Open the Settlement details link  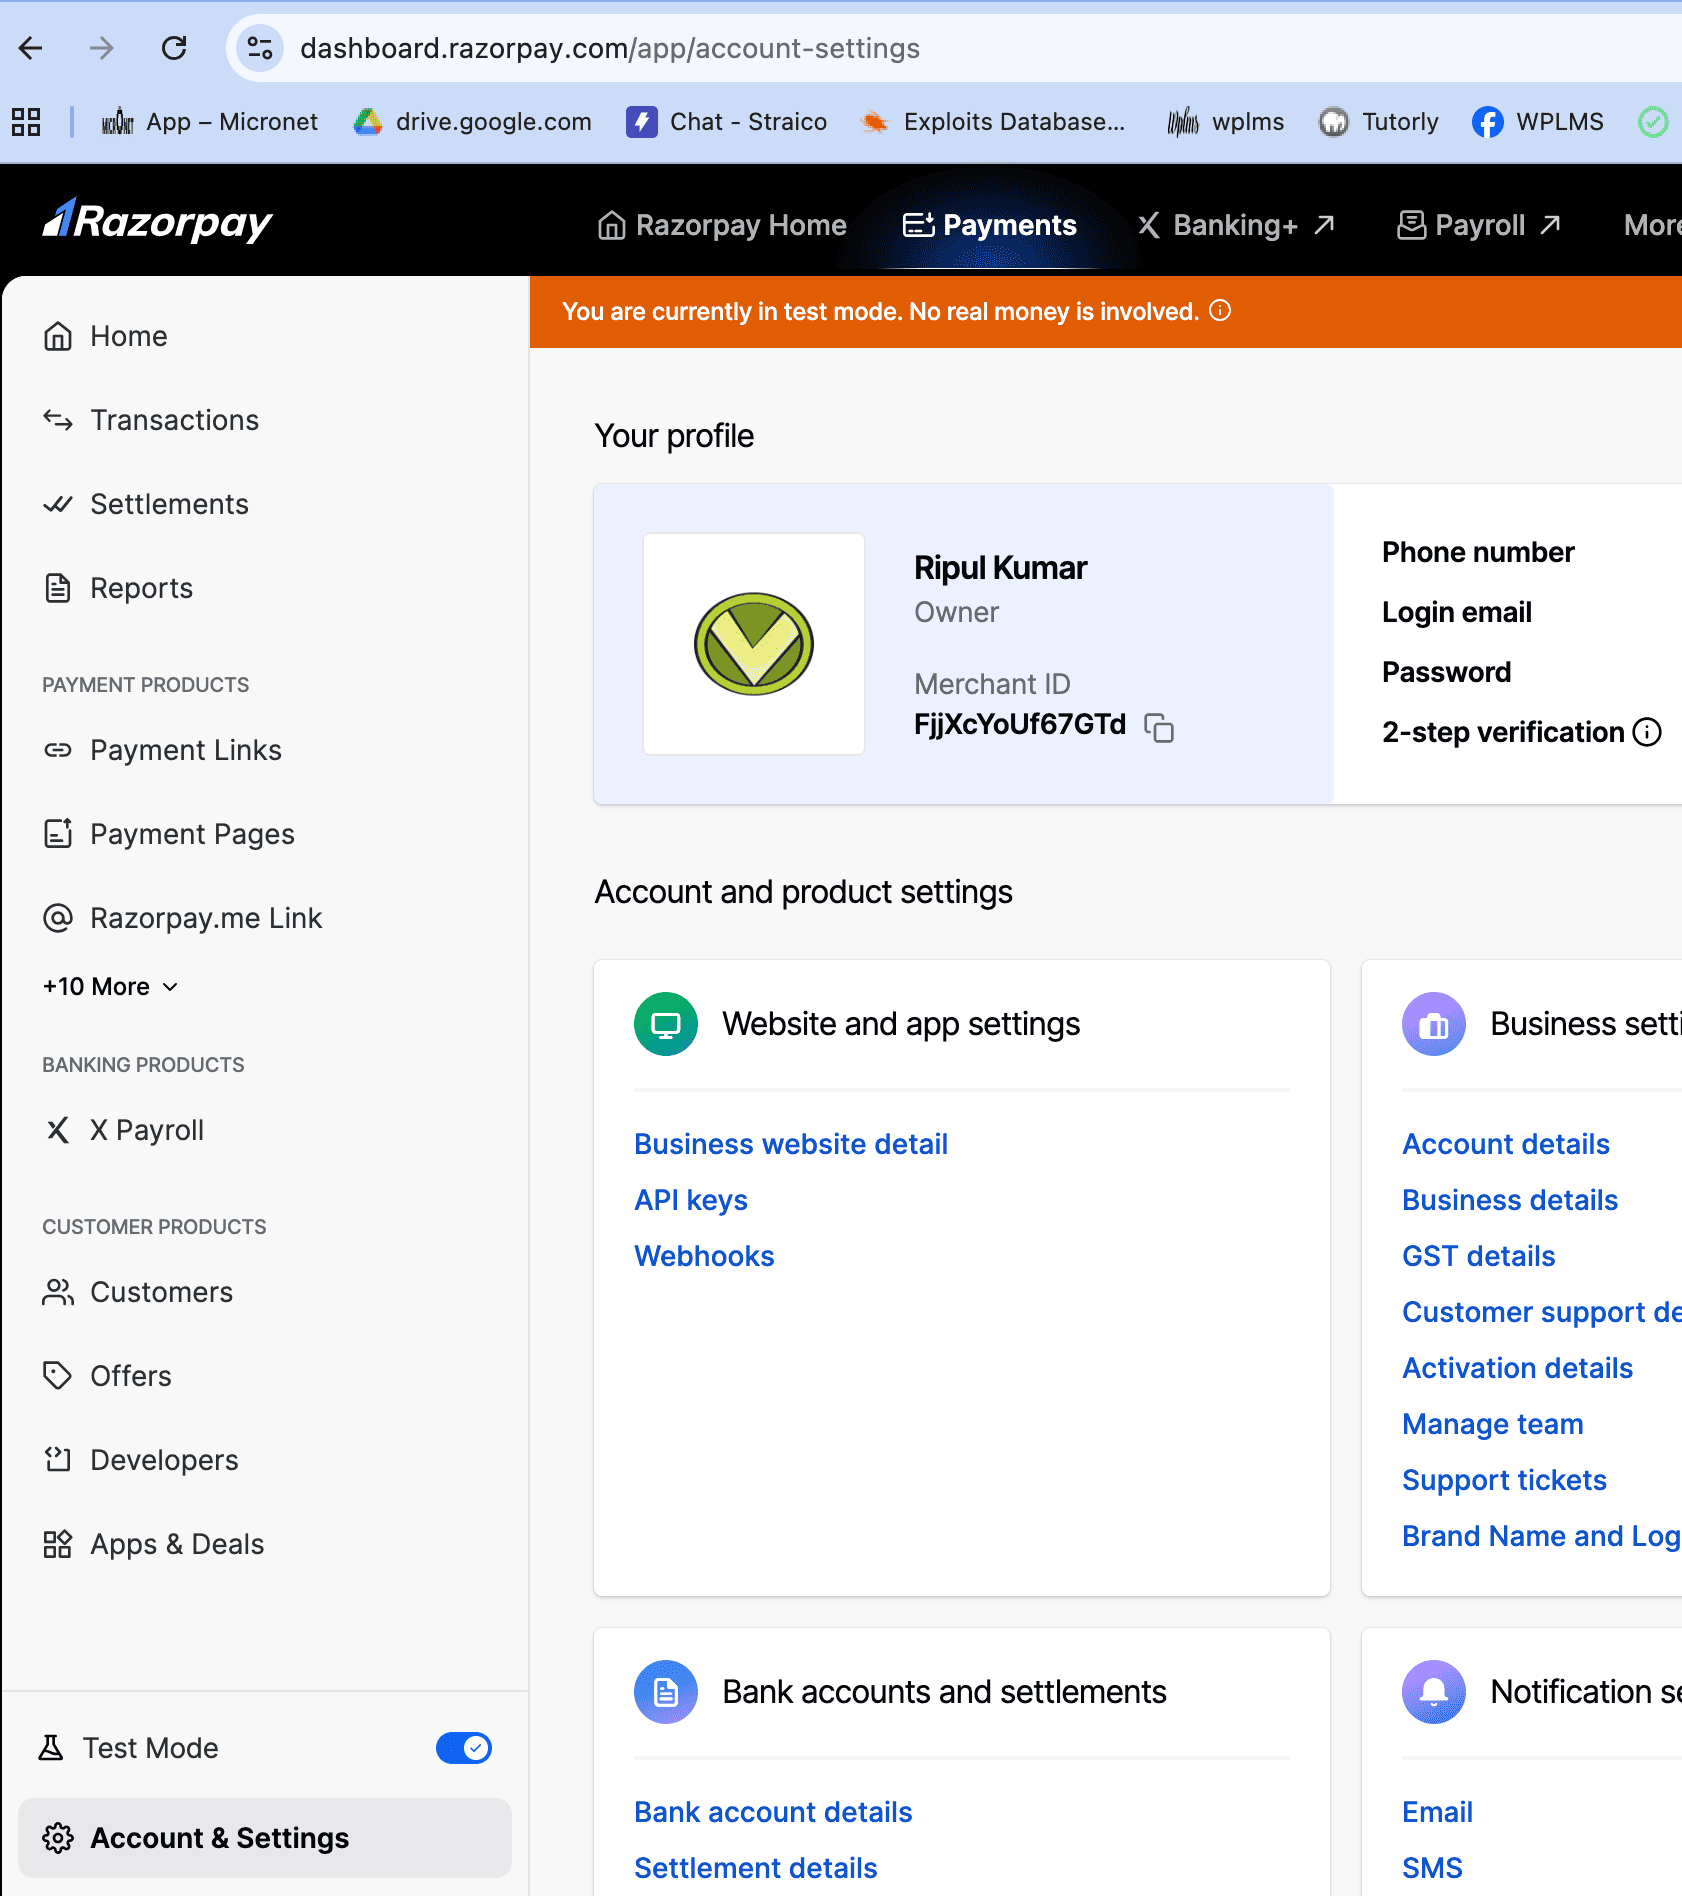[756, 1868]
